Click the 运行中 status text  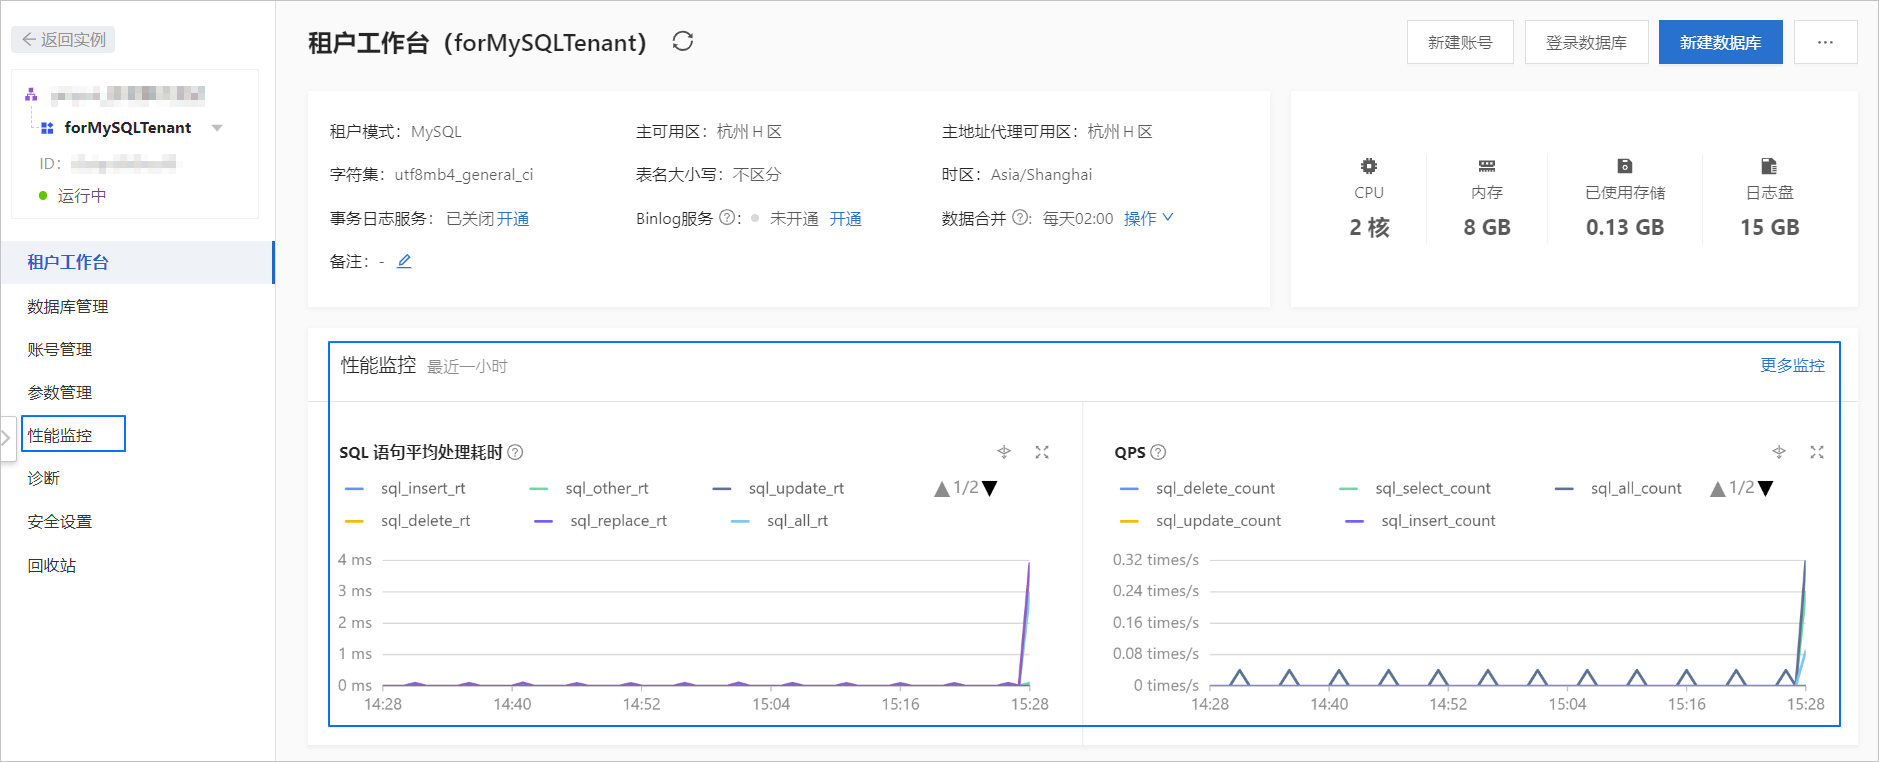coord(82,195)
